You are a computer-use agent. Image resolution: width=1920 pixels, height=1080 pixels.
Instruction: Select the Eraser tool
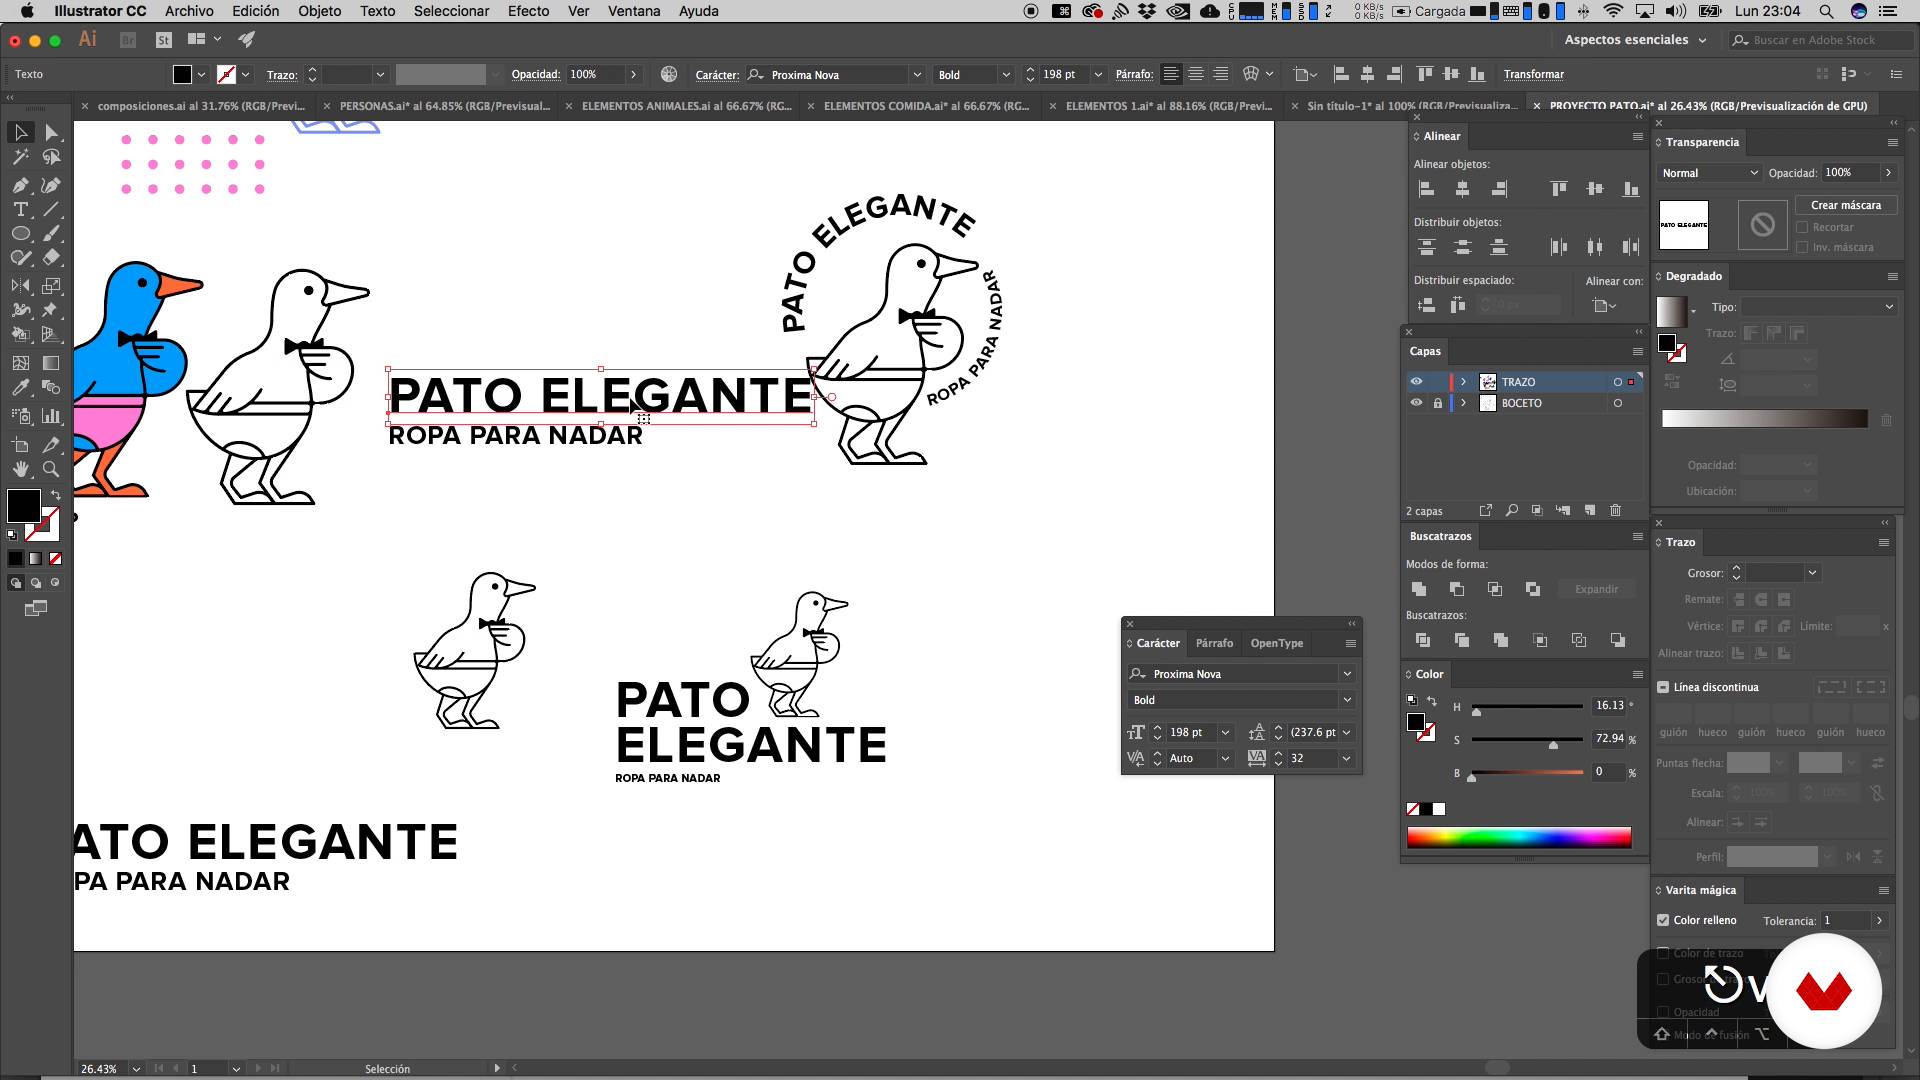click(x=51, y=257)
